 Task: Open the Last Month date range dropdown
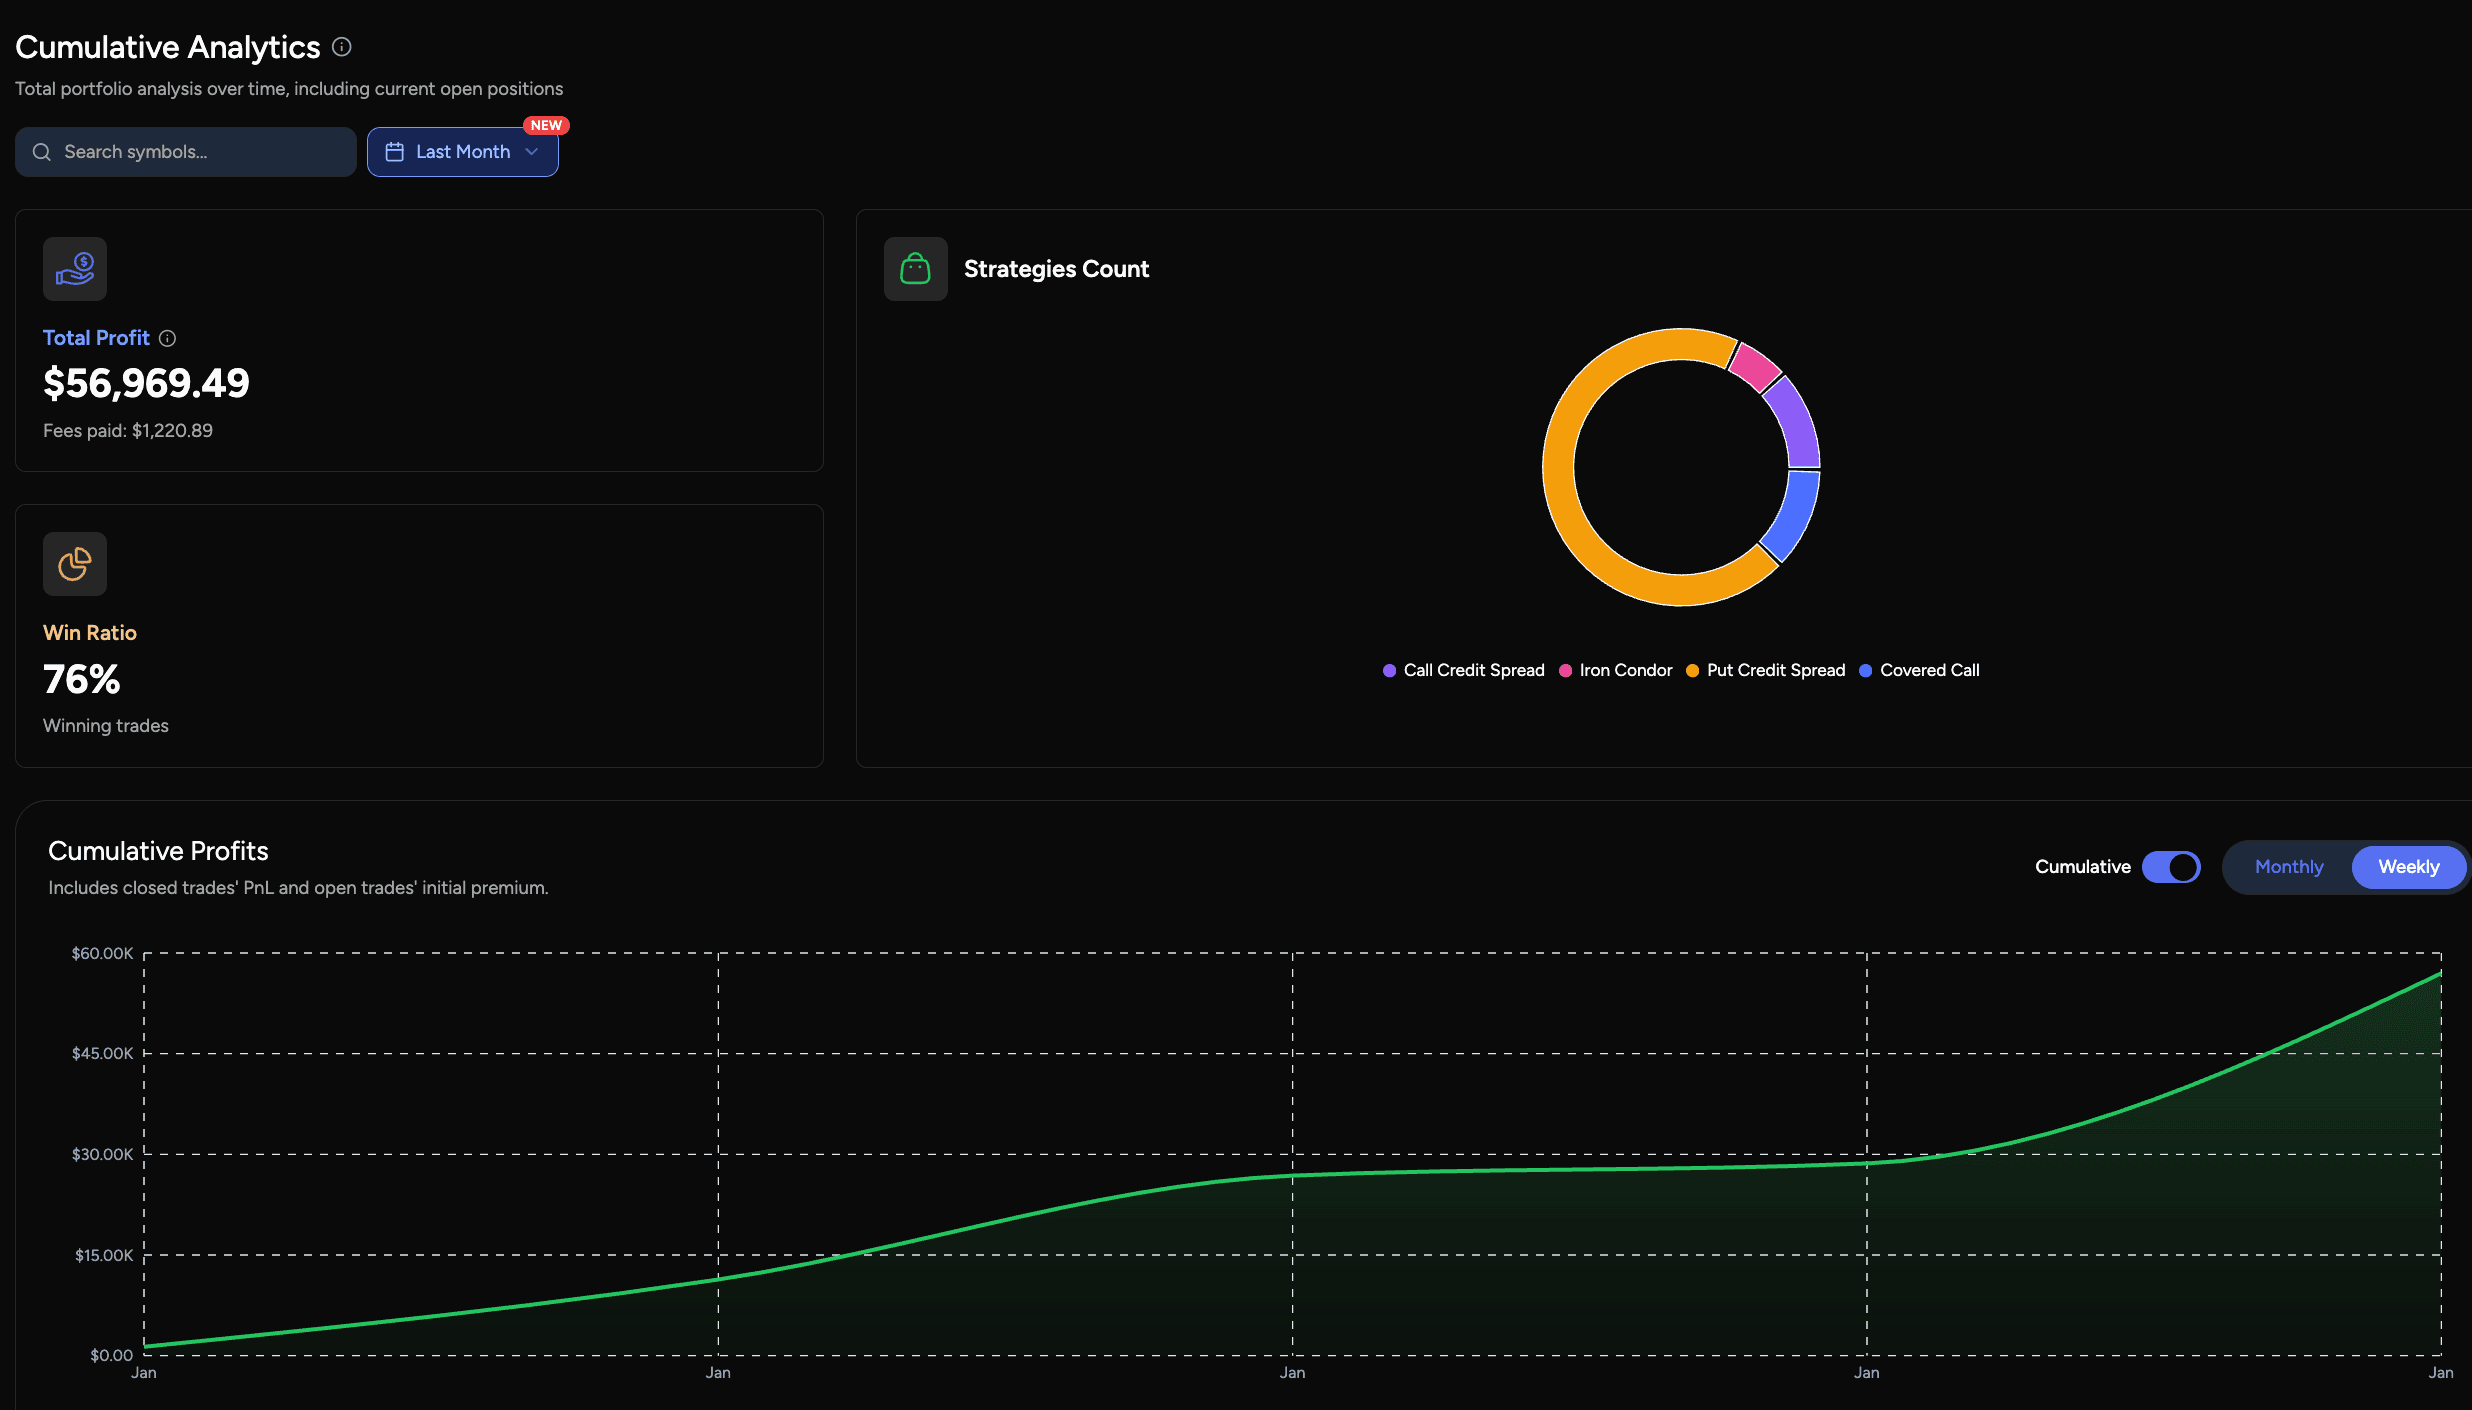click(x=462, y=151)
